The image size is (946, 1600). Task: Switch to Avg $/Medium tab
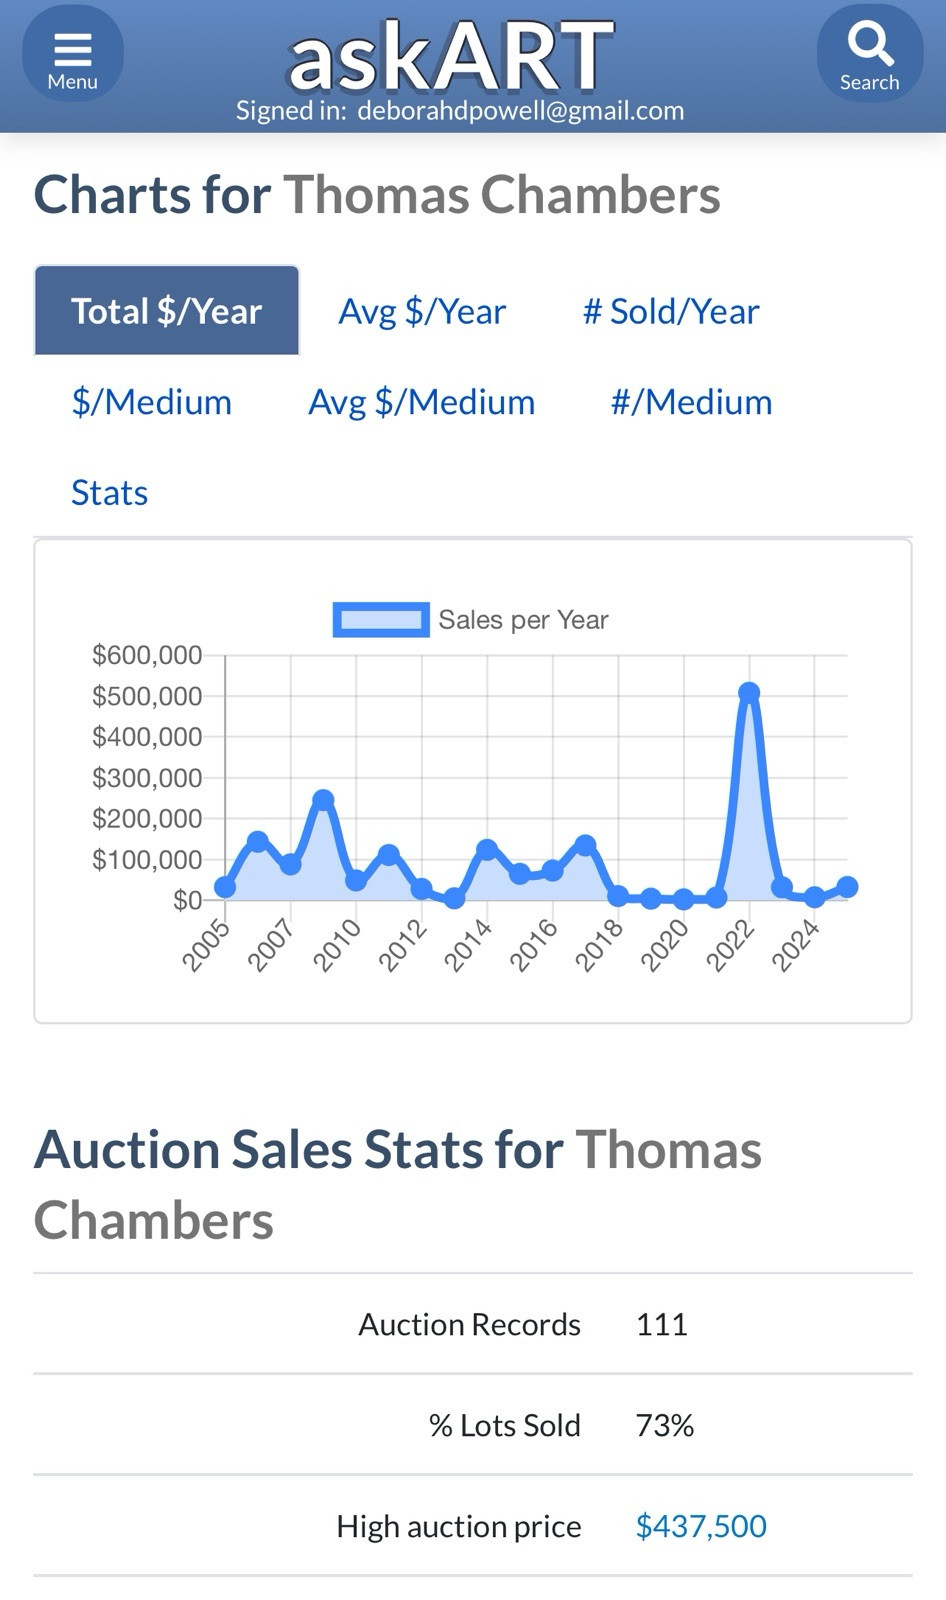422,402
